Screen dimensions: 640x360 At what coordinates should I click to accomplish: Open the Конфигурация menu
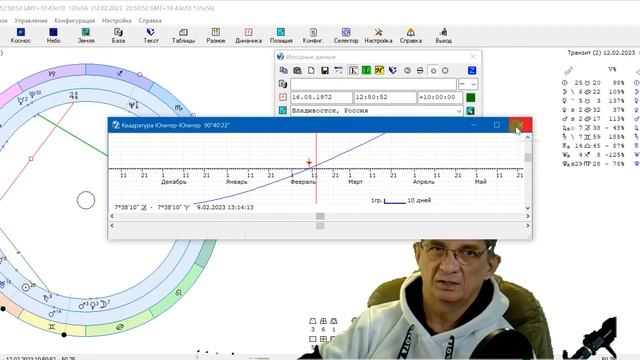point(75,20)
